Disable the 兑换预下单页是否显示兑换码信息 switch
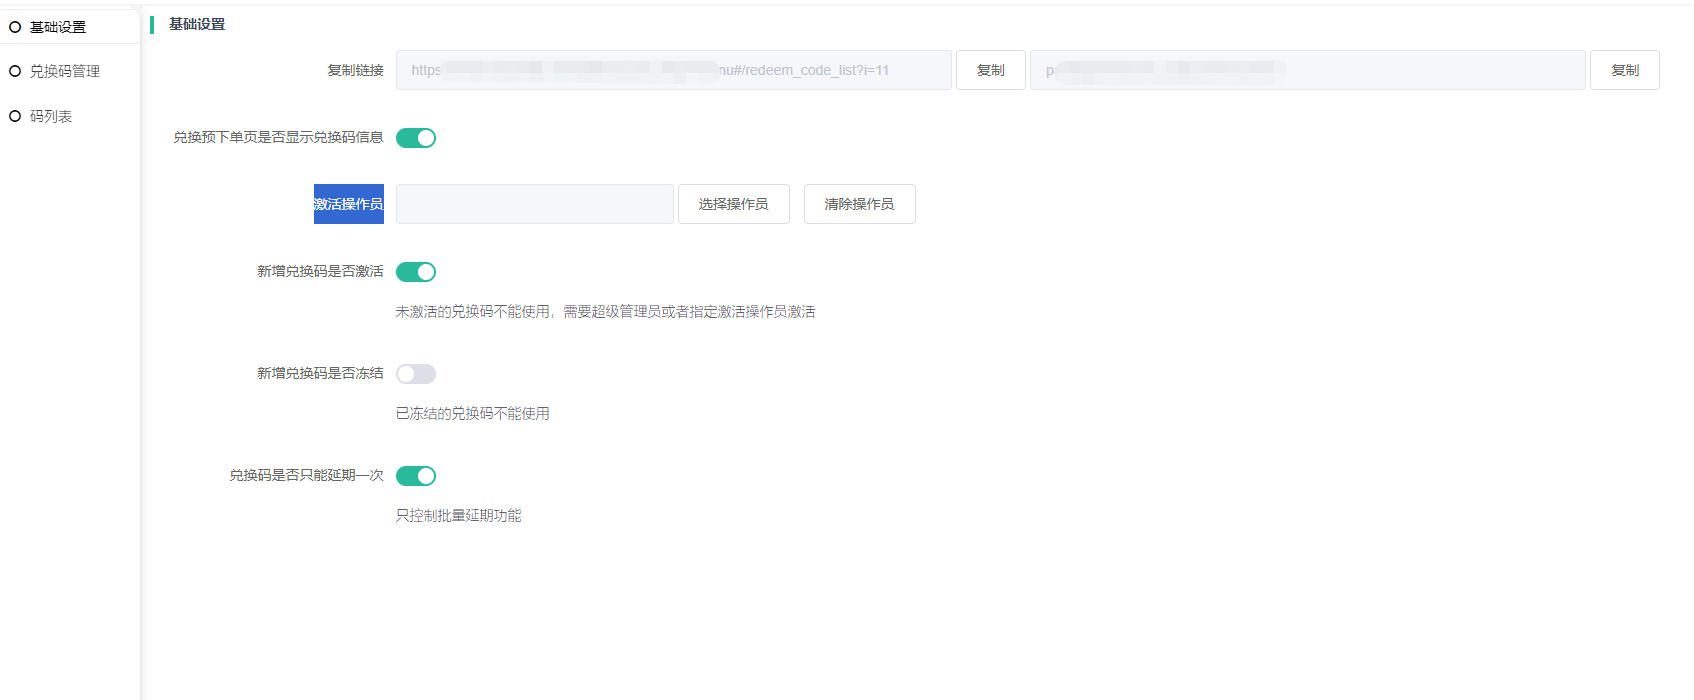This screenshot has height=700, width=1694. coord(416,138)
